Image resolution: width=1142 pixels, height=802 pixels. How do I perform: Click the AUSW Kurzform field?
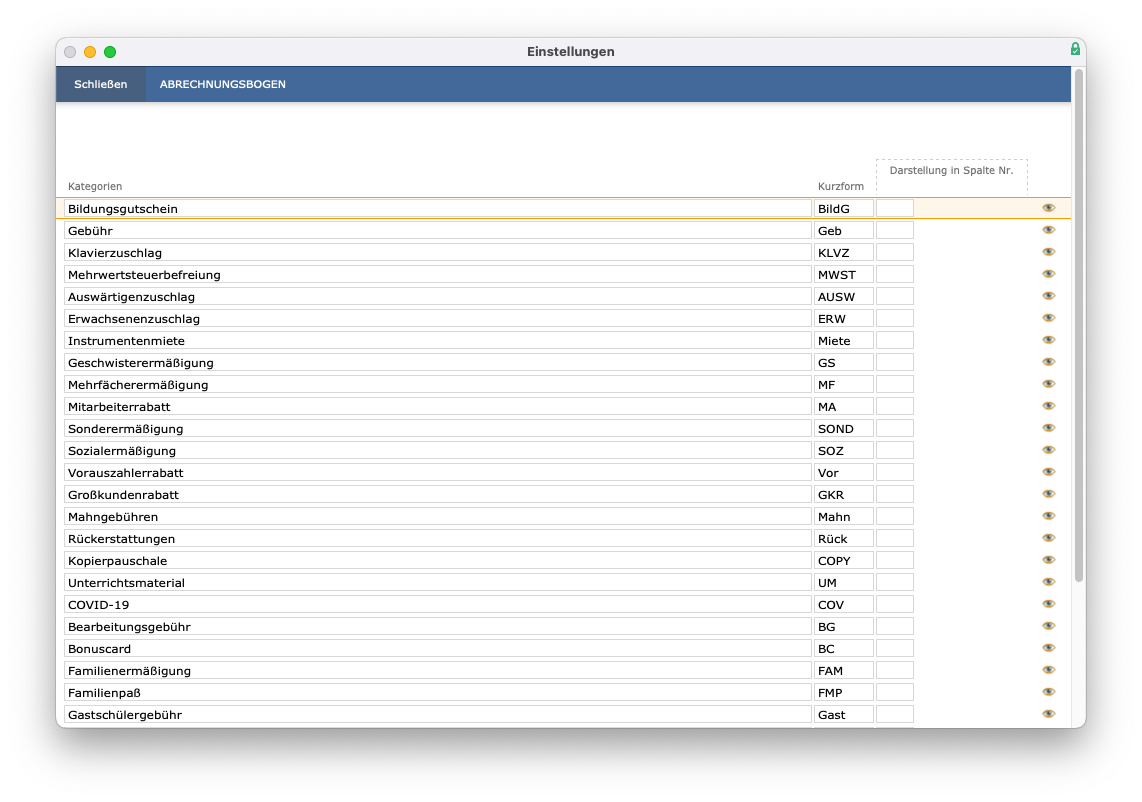(x=843, y=297)
